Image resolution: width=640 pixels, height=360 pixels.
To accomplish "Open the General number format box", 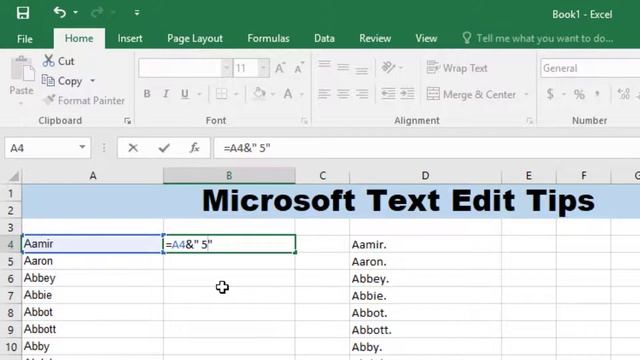I will pos(590,68).
